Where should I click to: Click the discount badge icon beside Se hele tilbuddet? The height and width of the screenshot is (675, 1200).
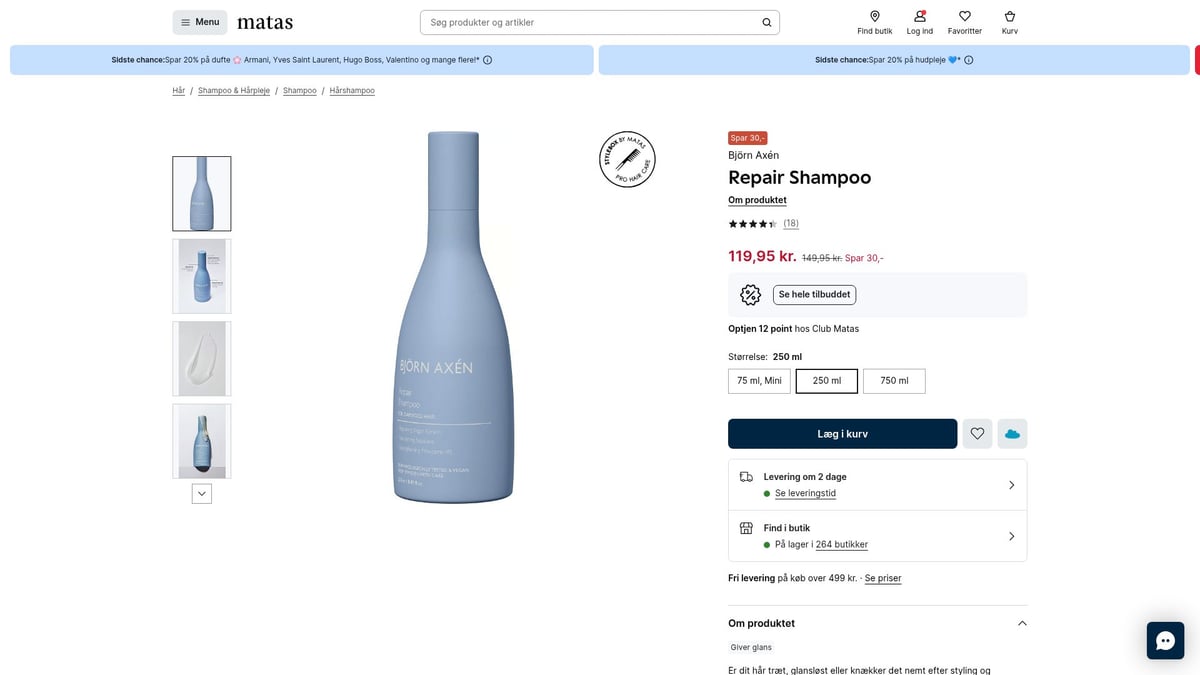pos(750,294)
